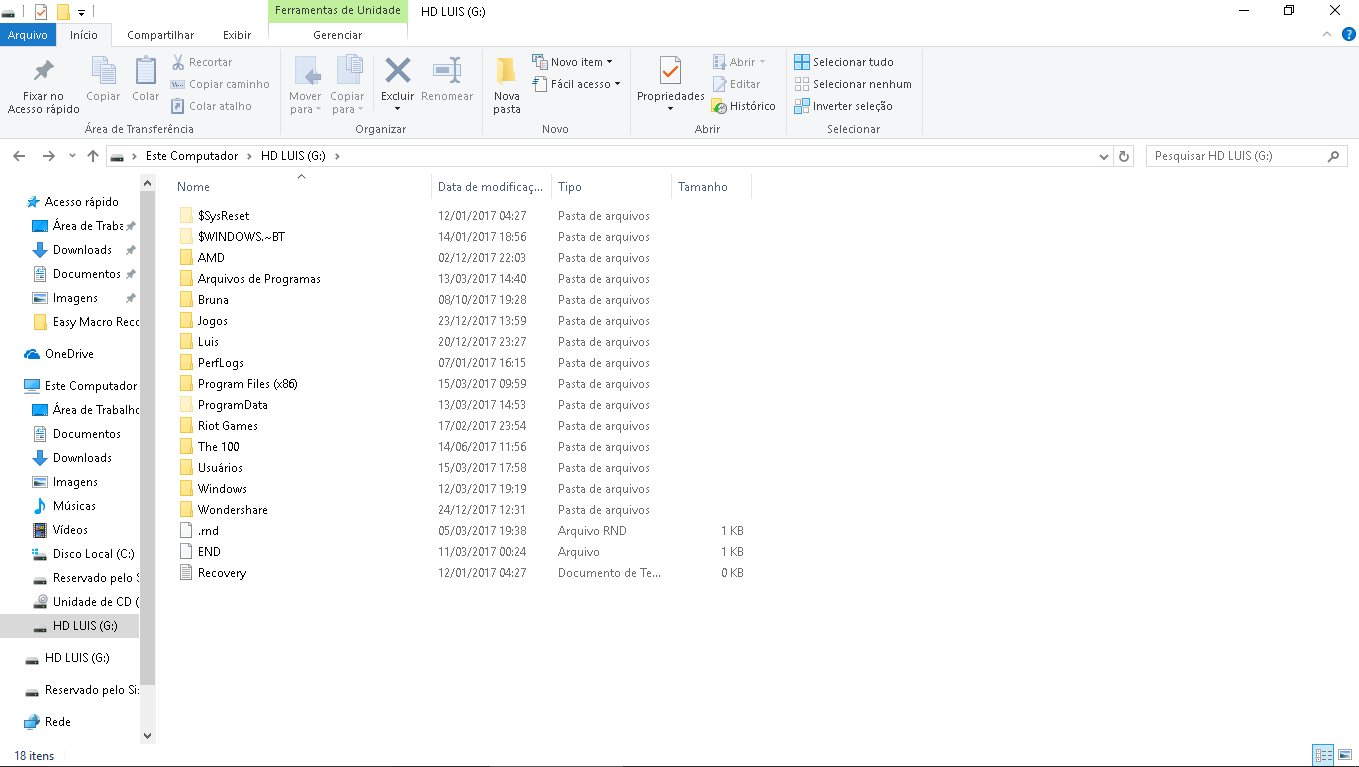The image size is (1359, 767).
Task: Click the Renomear icon
Action: tap(447, 70)
